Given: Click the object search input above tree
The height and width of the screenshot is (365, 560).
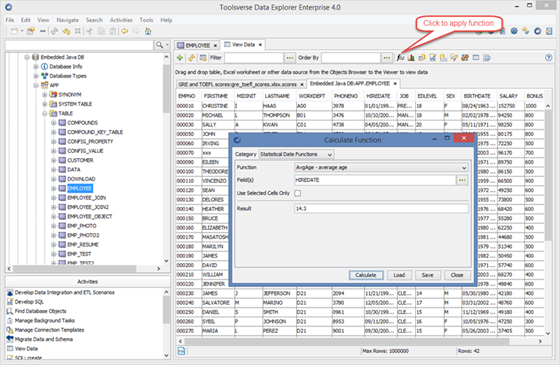Looking at the screenshot, I should [x=79, y=45].
